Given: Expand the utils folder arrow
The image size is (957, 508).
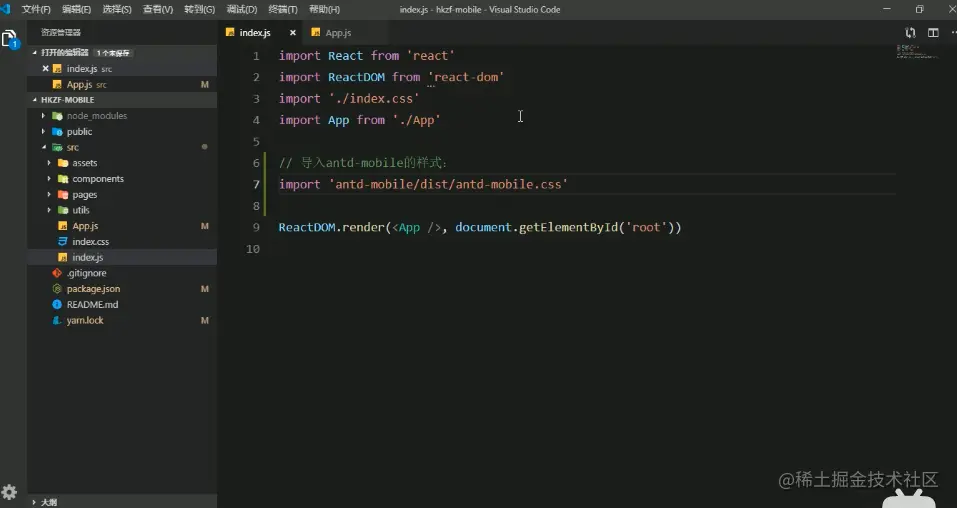Looking at the screenshot, I should [49, 210].
